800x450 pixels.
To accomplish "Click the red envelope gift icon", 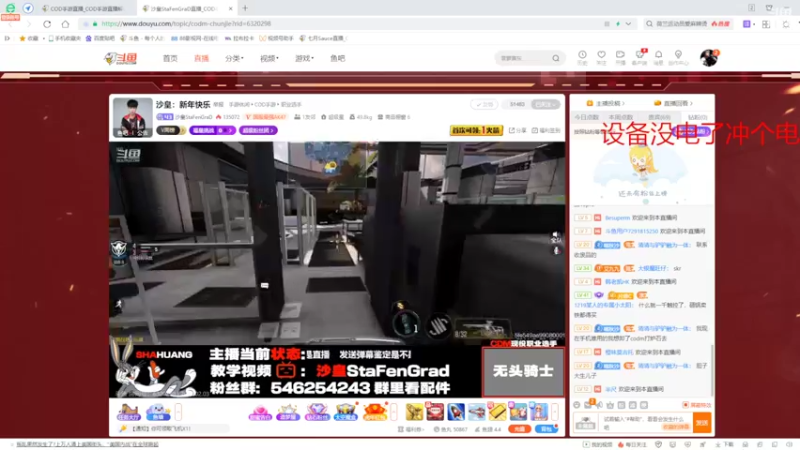I will tap(374, 412).
